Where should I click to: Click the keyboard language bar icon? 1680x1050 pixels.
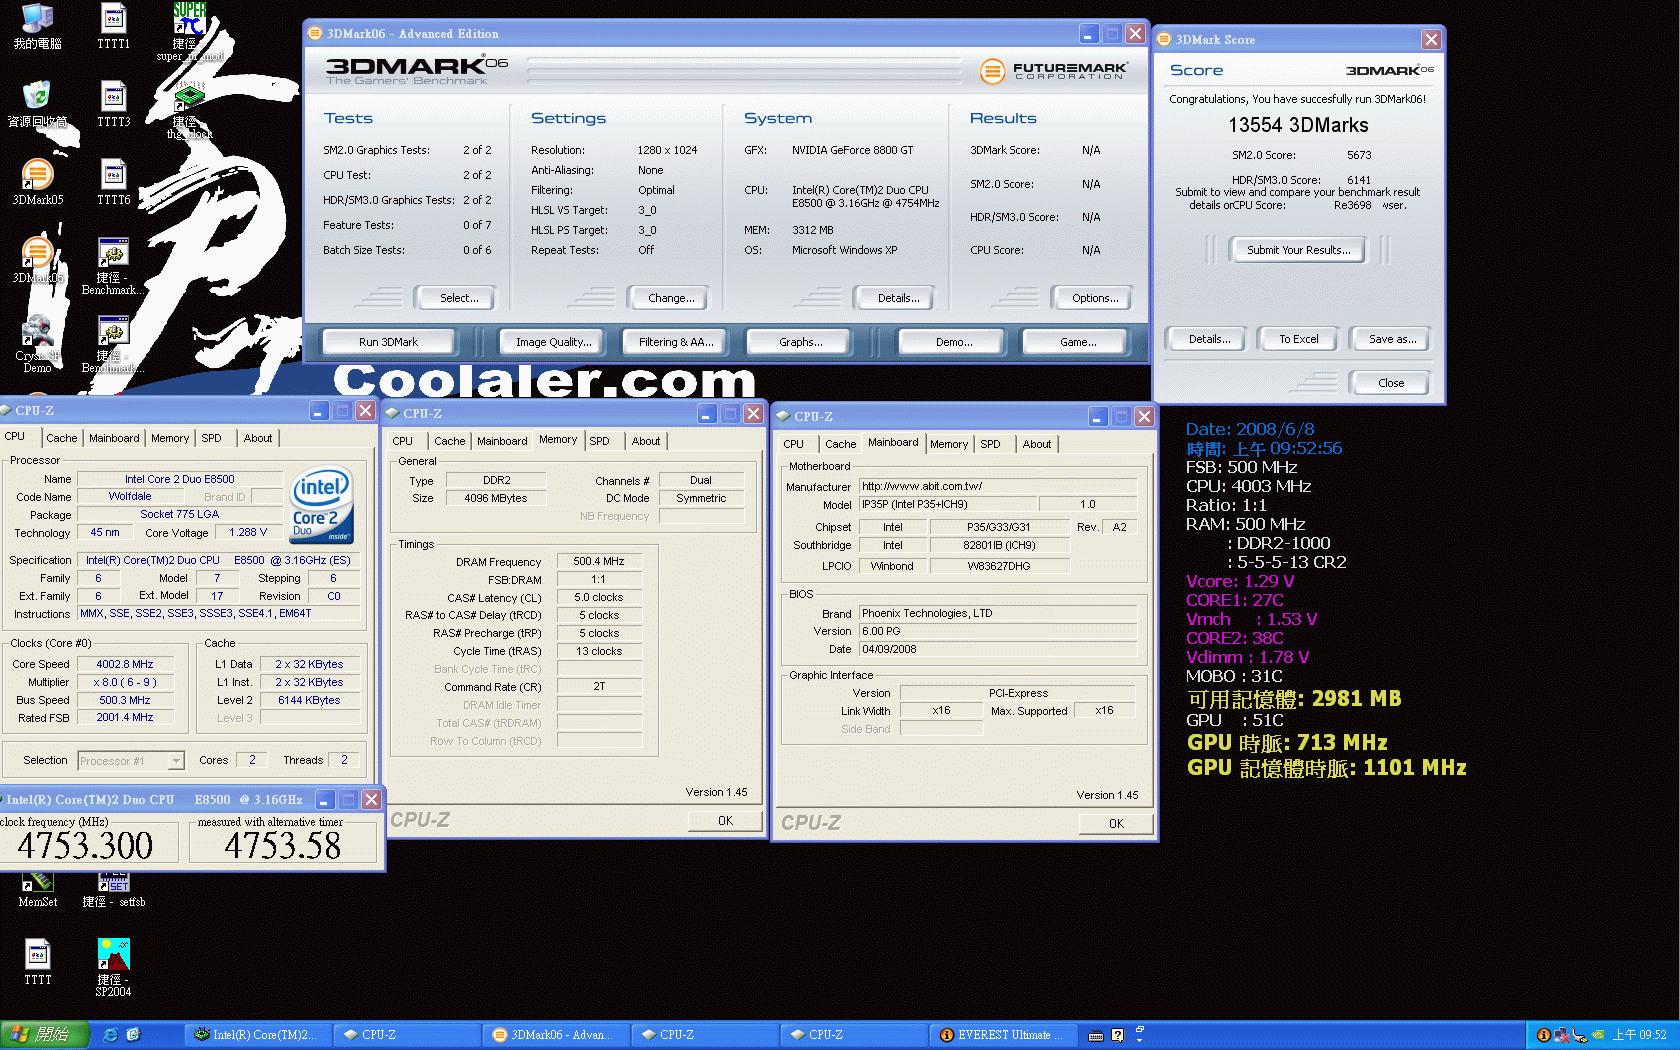[x=1096, y=1035]
